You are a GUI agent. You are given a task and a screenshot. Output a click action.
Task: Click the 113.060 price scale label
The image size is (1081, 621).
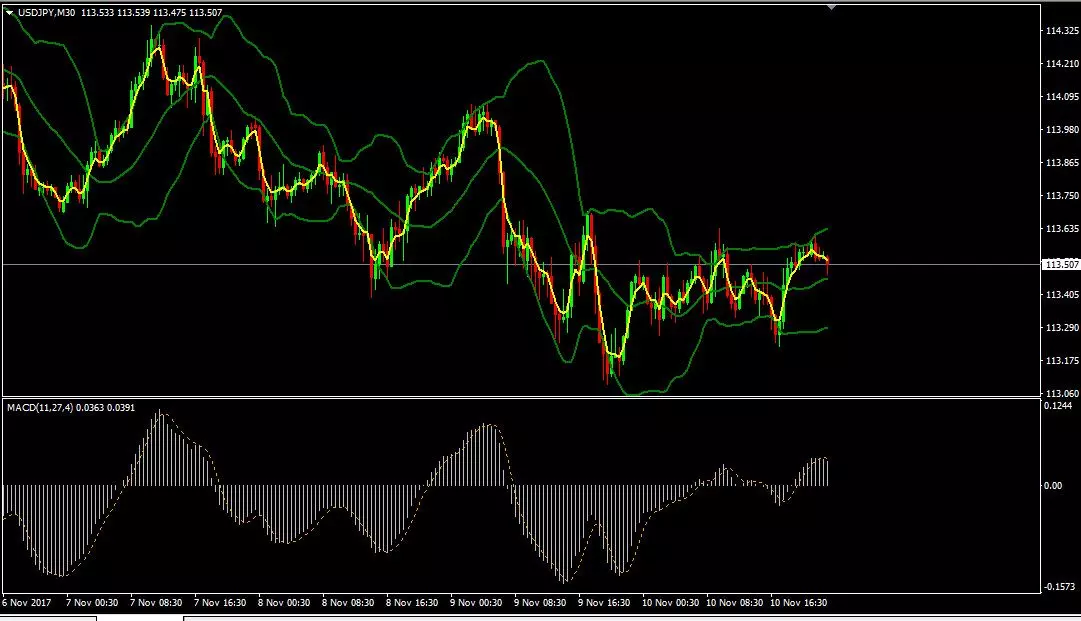(x=1062, y=394)
